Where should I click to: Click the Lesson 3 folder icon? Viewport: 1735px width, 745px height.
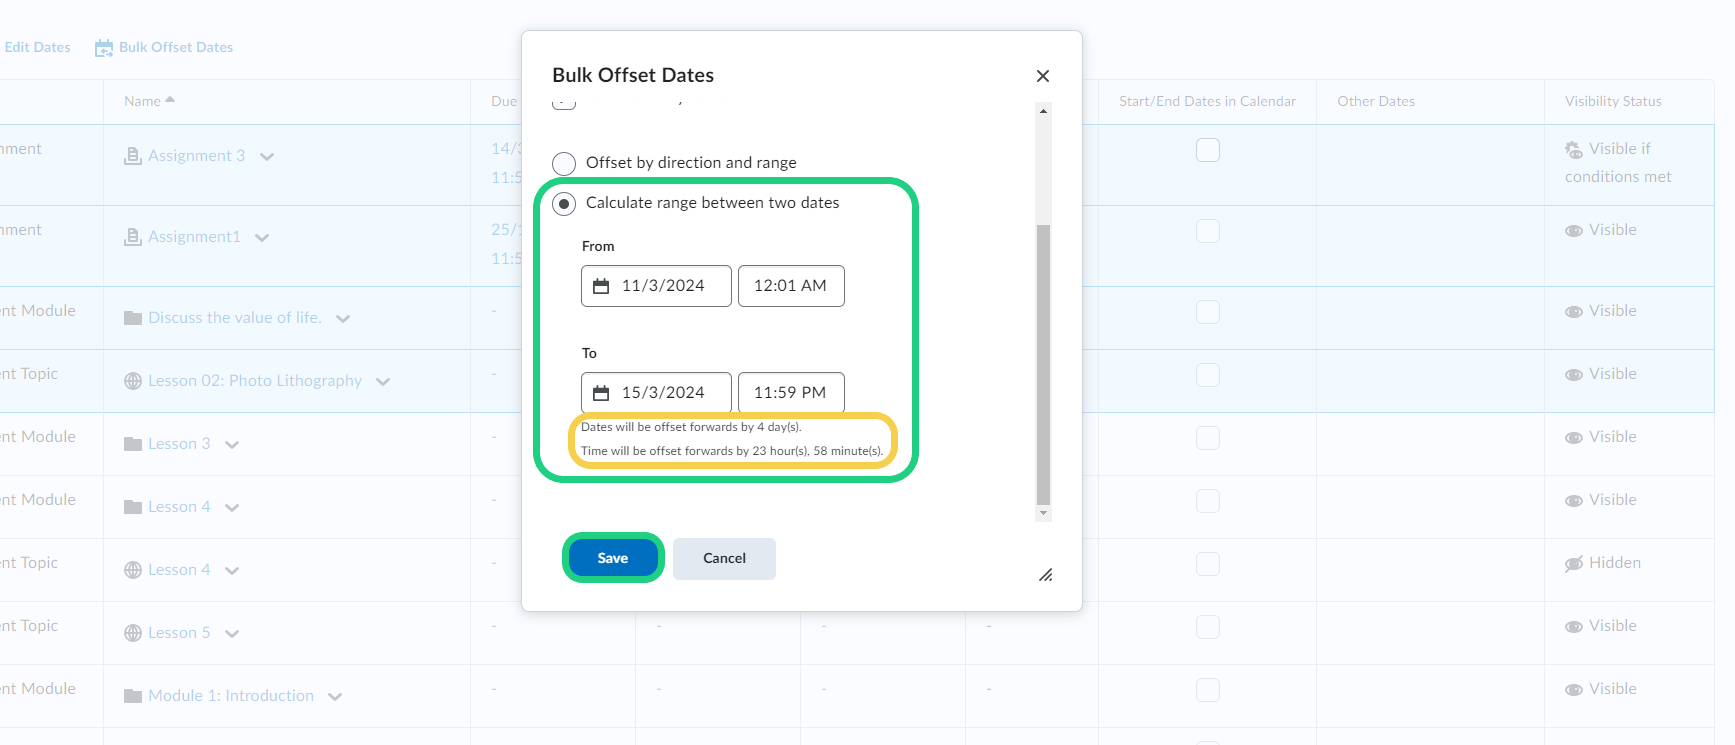[133, 444]
